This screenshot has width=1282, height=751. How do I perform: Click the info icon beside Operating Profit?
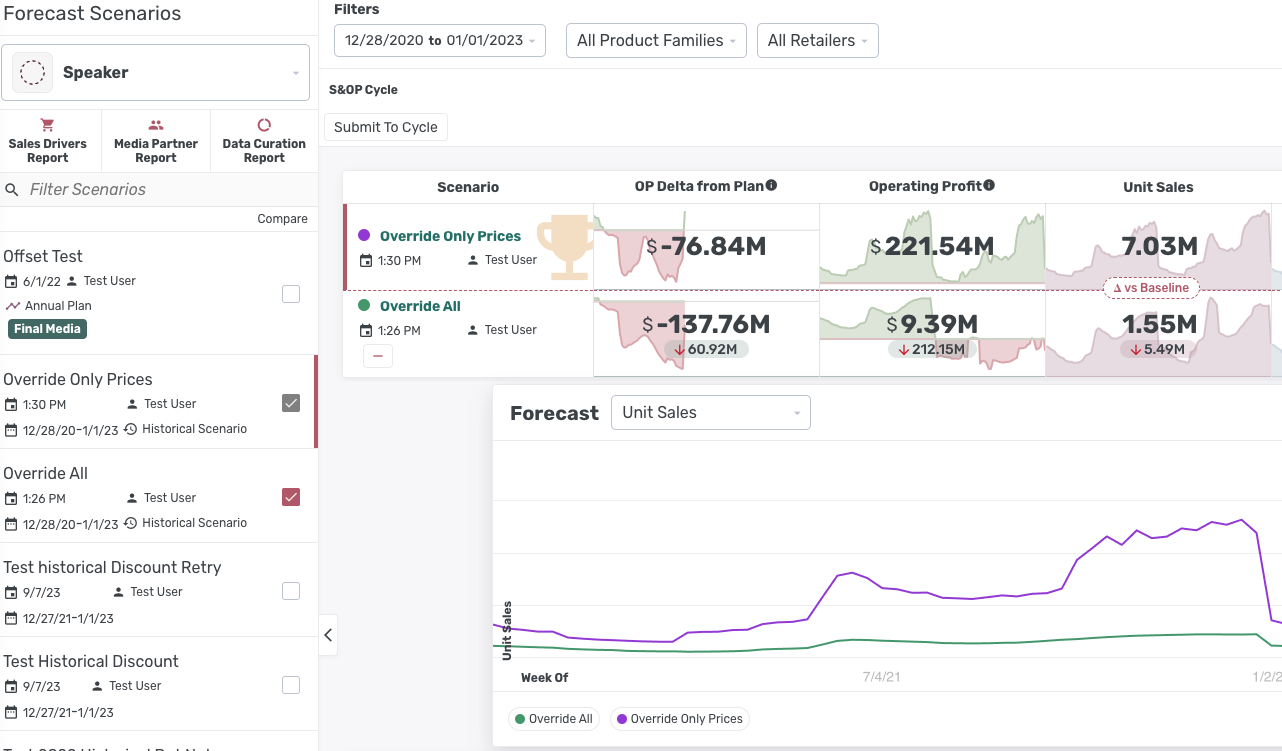pos(989,186)
